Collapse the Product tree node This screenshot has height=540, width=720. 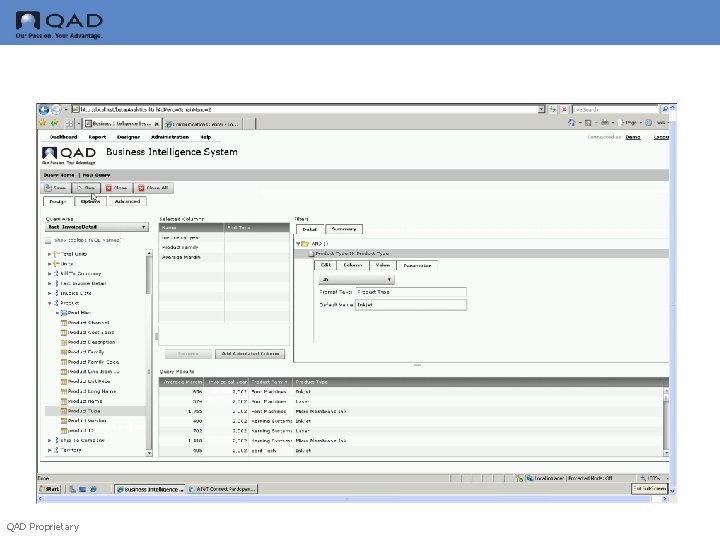point(49,303)
